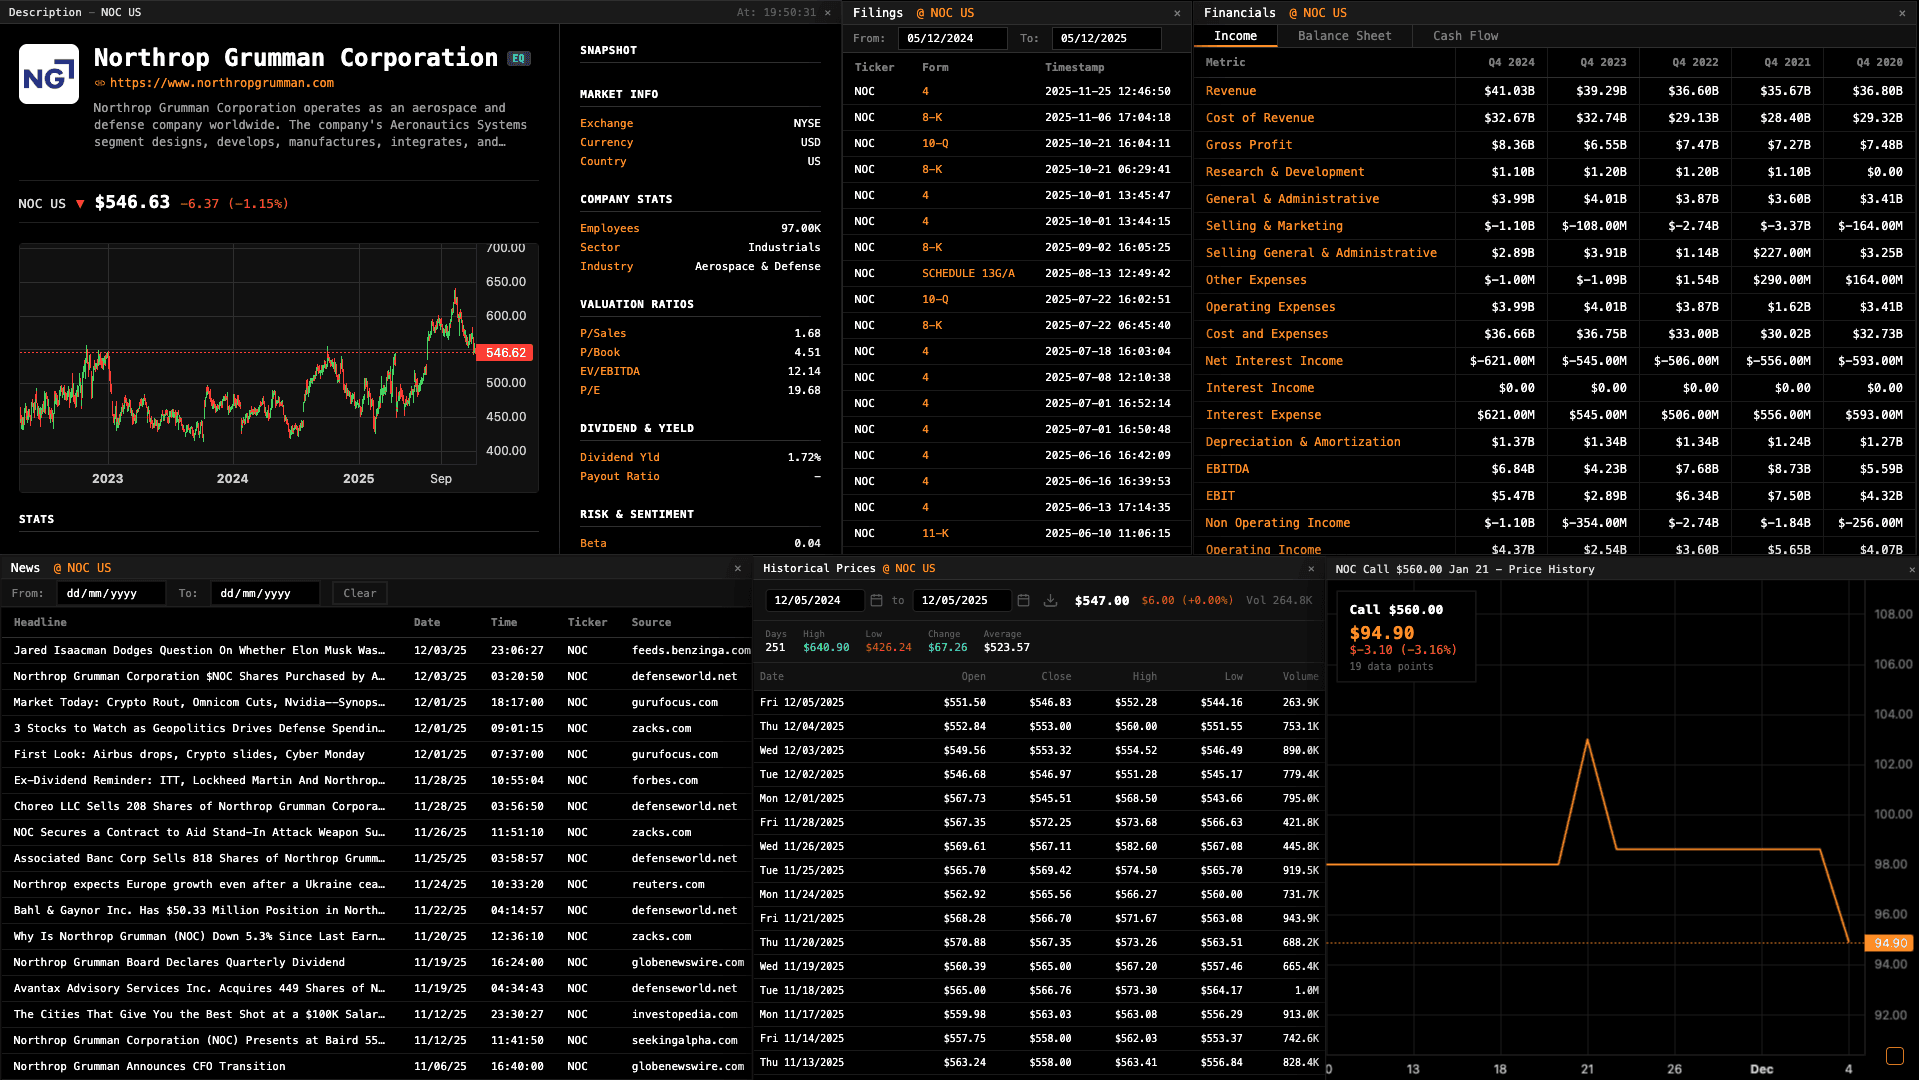Screen dimensions: 1919x1080
Task: Click the Employees stat label
Action: pyautogui.click(x=609, y=229)
